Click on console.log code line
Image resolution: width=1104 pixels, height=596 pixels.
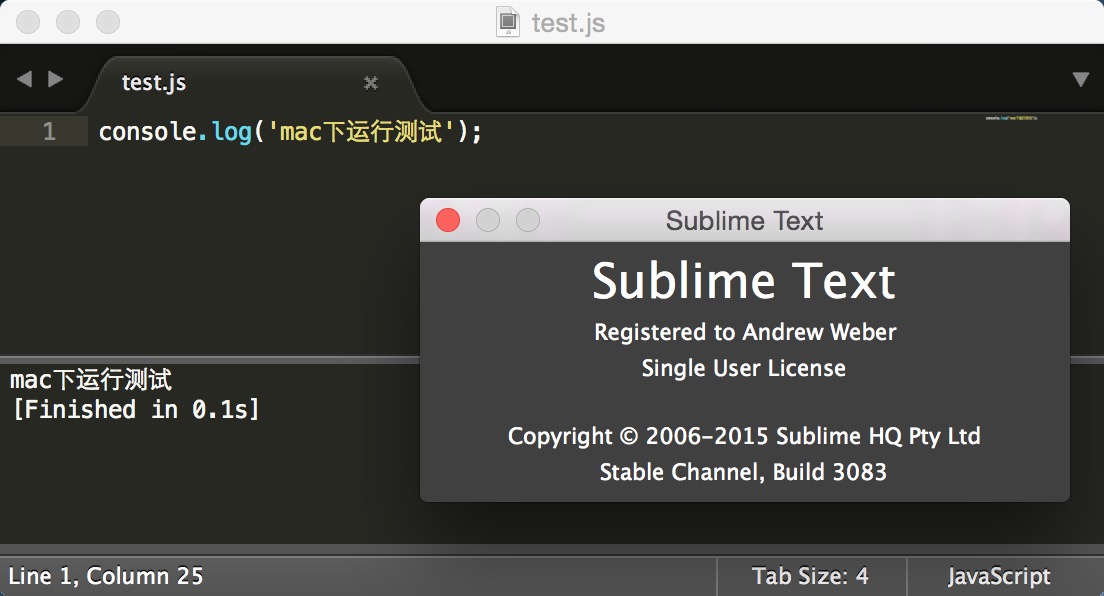coord(290,131)
